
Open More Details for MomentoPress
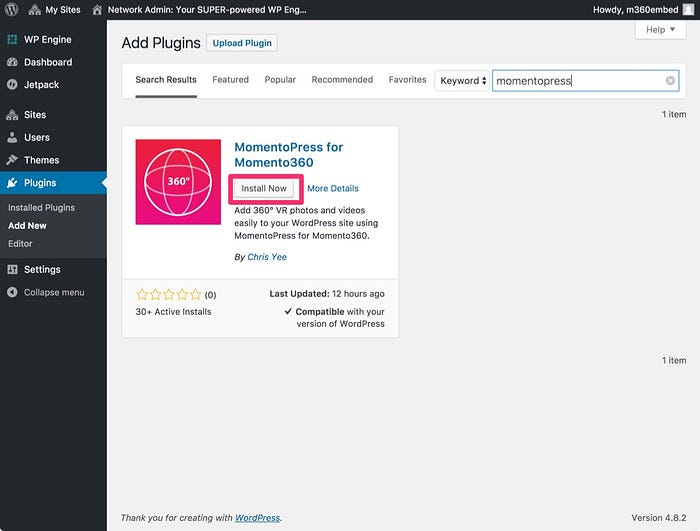333,188
